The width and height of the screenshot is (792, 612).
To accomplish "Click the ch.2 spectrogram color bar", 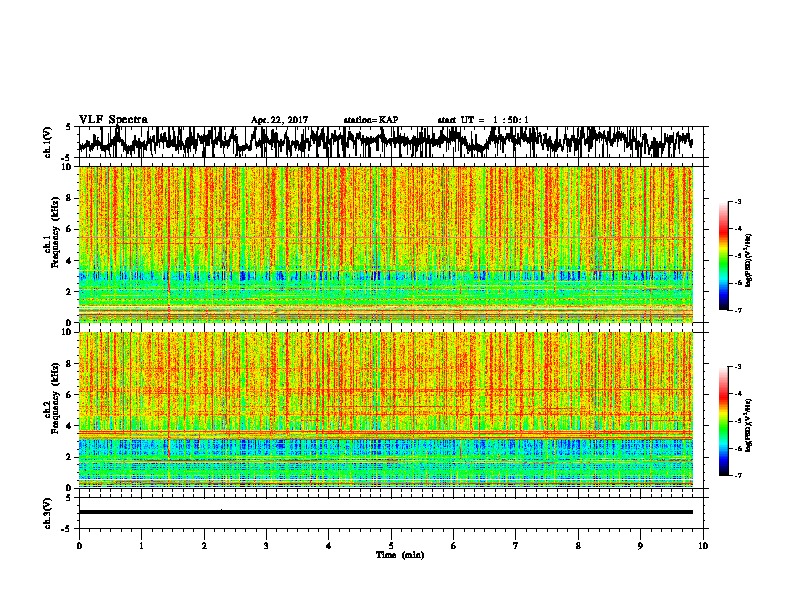I will coord(723,421).
